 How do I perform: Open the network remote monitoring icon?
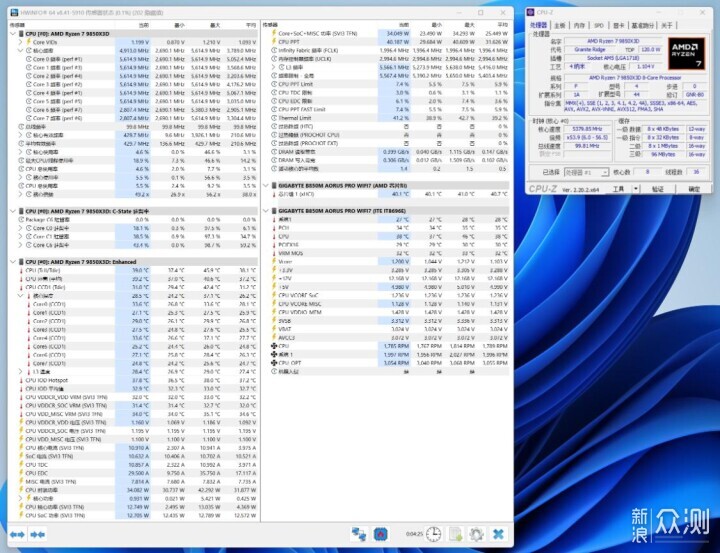tap(359, 534)
